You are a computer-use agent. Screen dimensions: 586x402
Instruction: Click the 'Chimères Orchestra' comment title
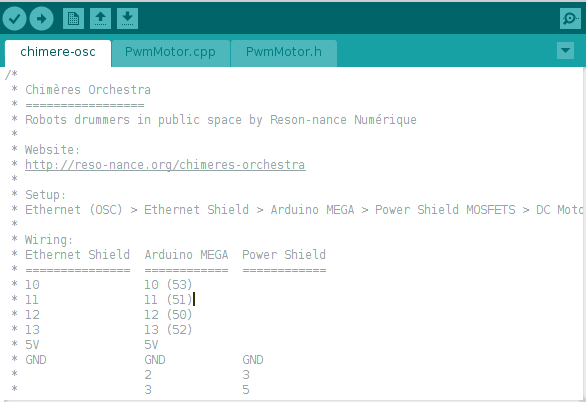click(x=88, y=90)
